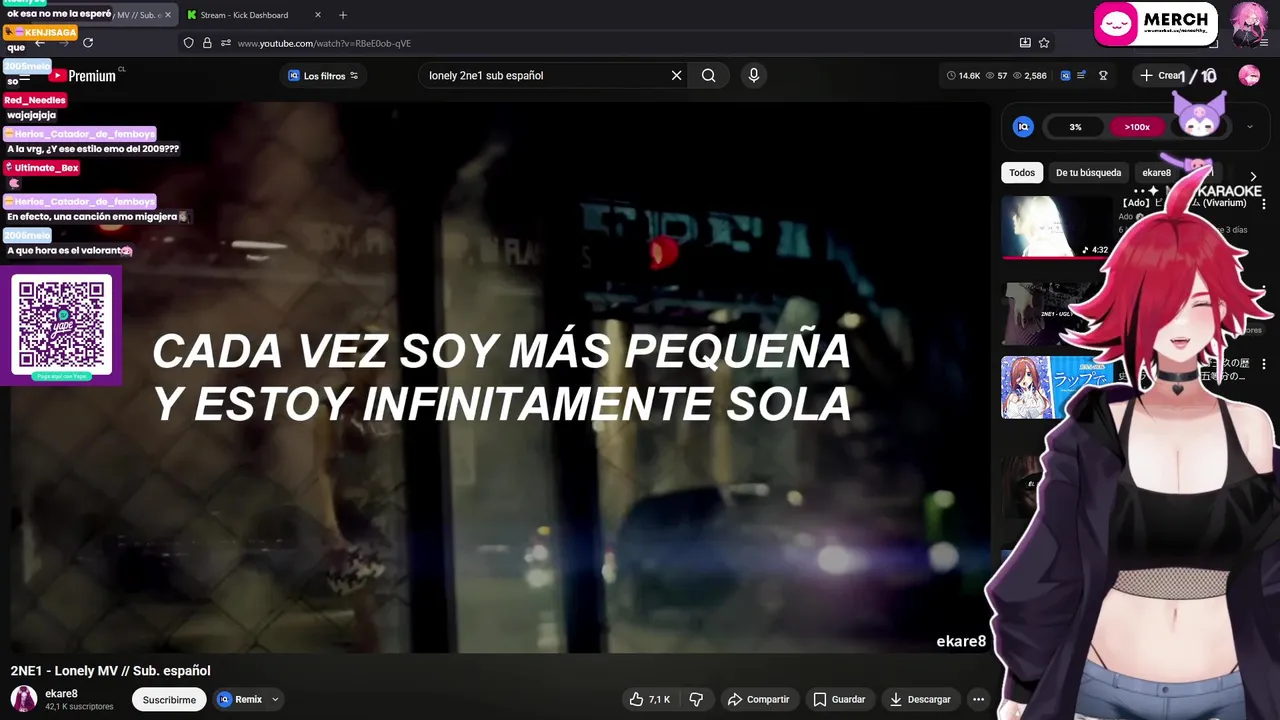Expand the Remix dropdown arrow
Screen dimensions: 1280x720
275,700
